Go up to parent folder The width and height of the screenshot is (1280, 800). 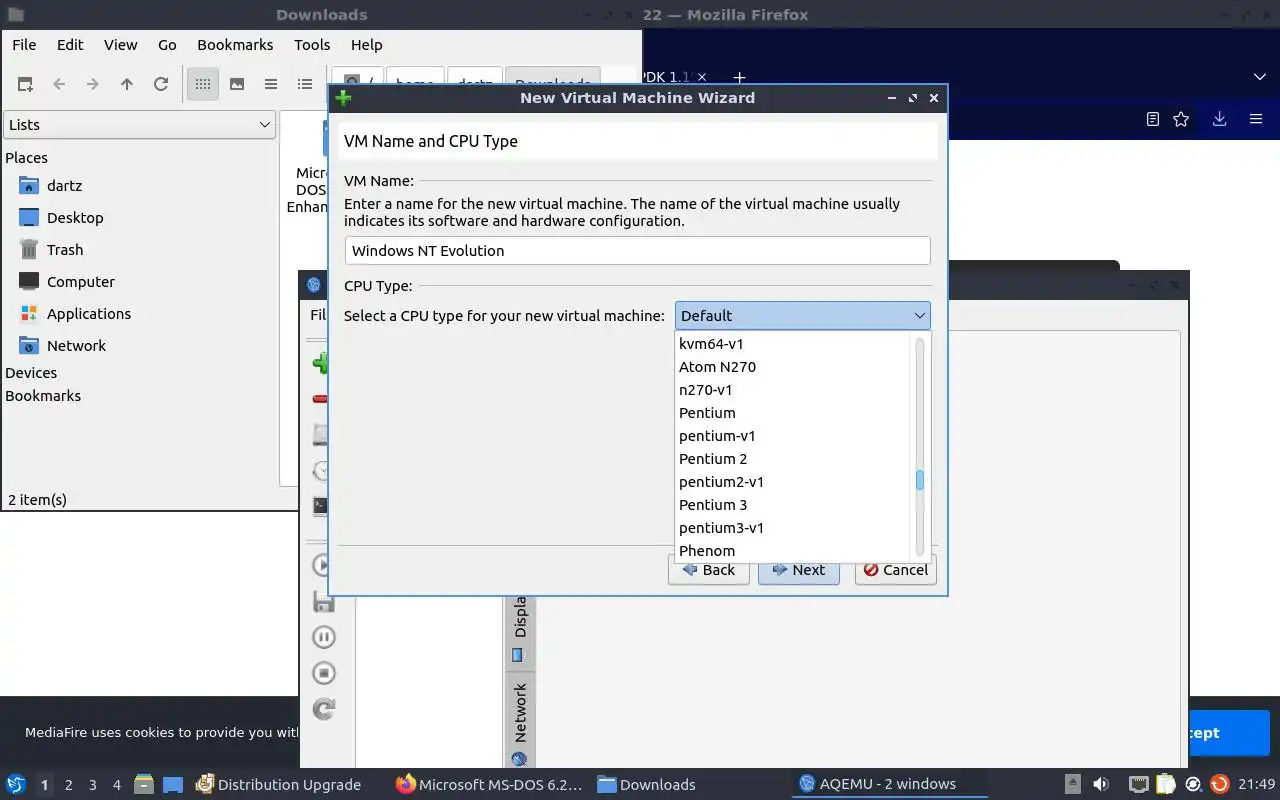[127, 84]
